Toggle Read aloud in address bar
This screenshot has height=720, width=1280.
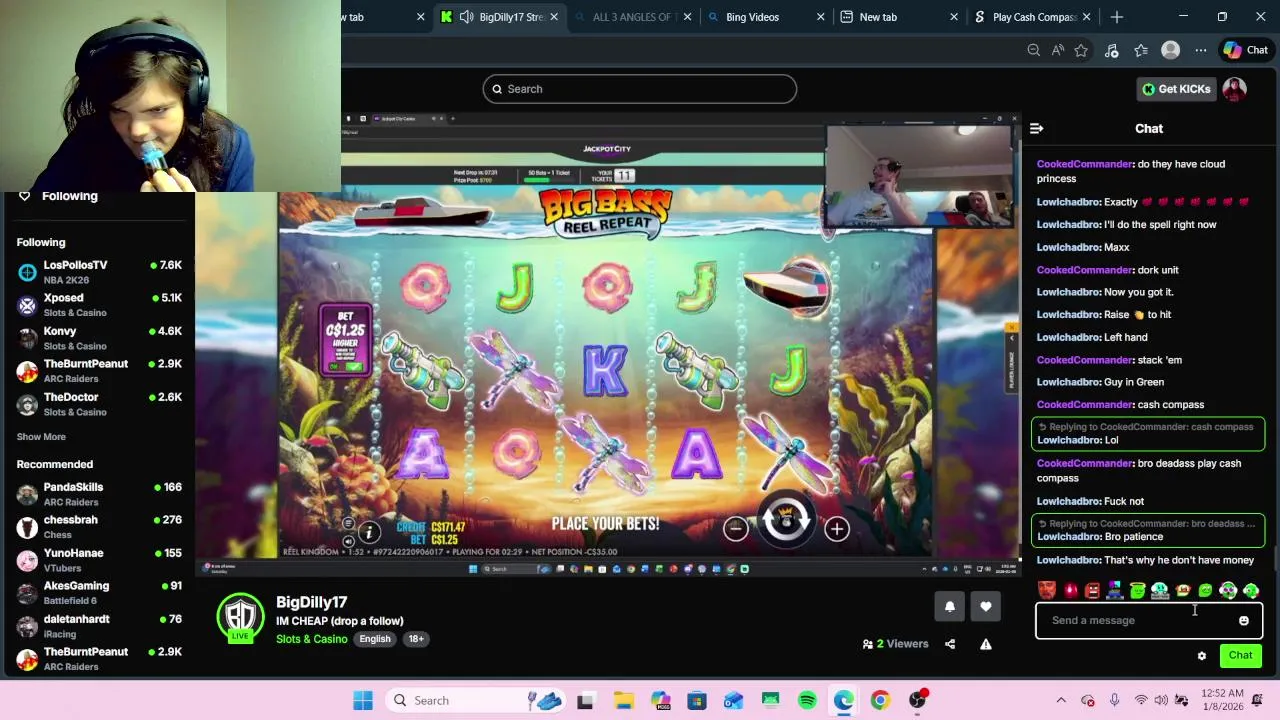[1058, 50]
